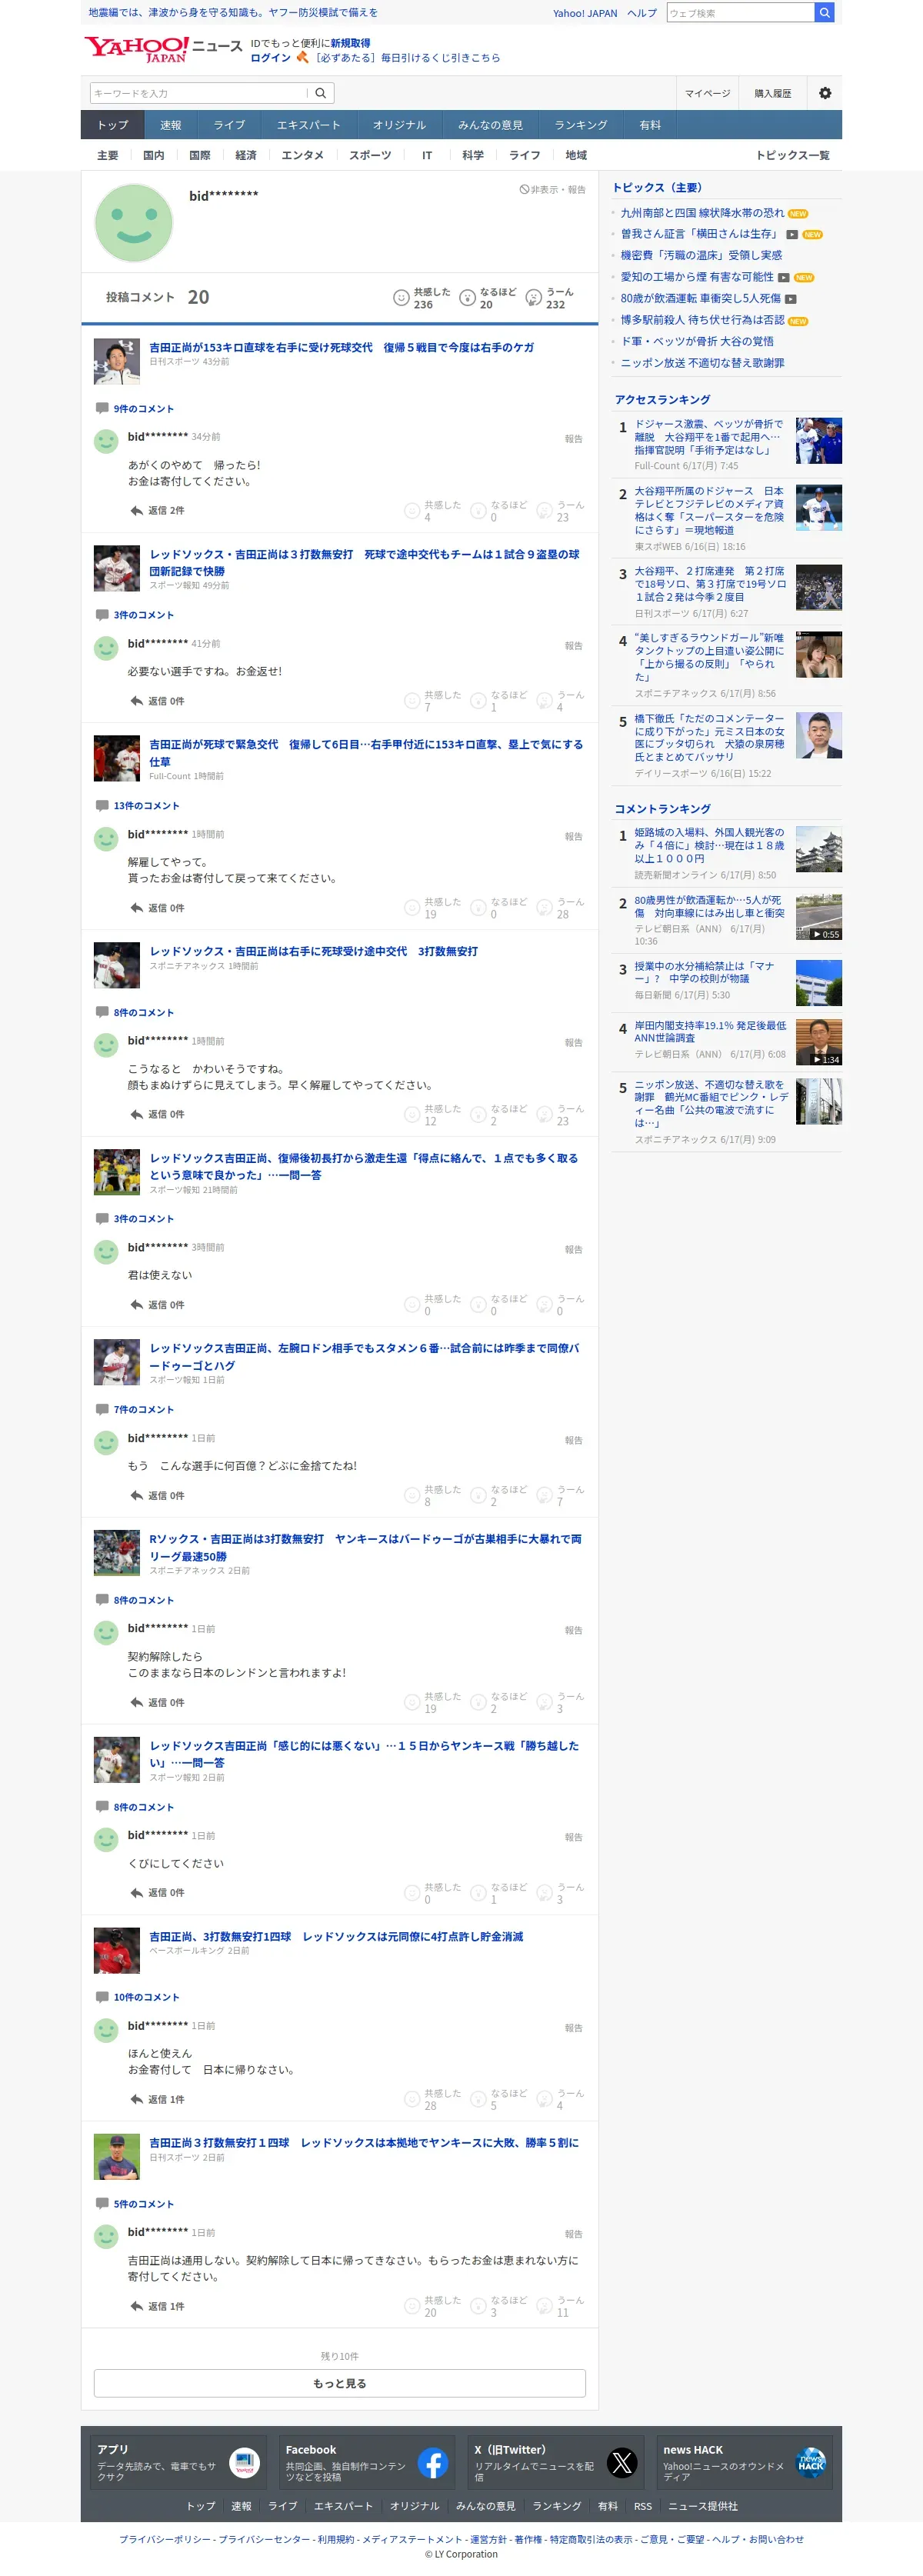The image size is (923, 2576).
Task: Click なるほど 20 total icon
Action: pos(467,298)
